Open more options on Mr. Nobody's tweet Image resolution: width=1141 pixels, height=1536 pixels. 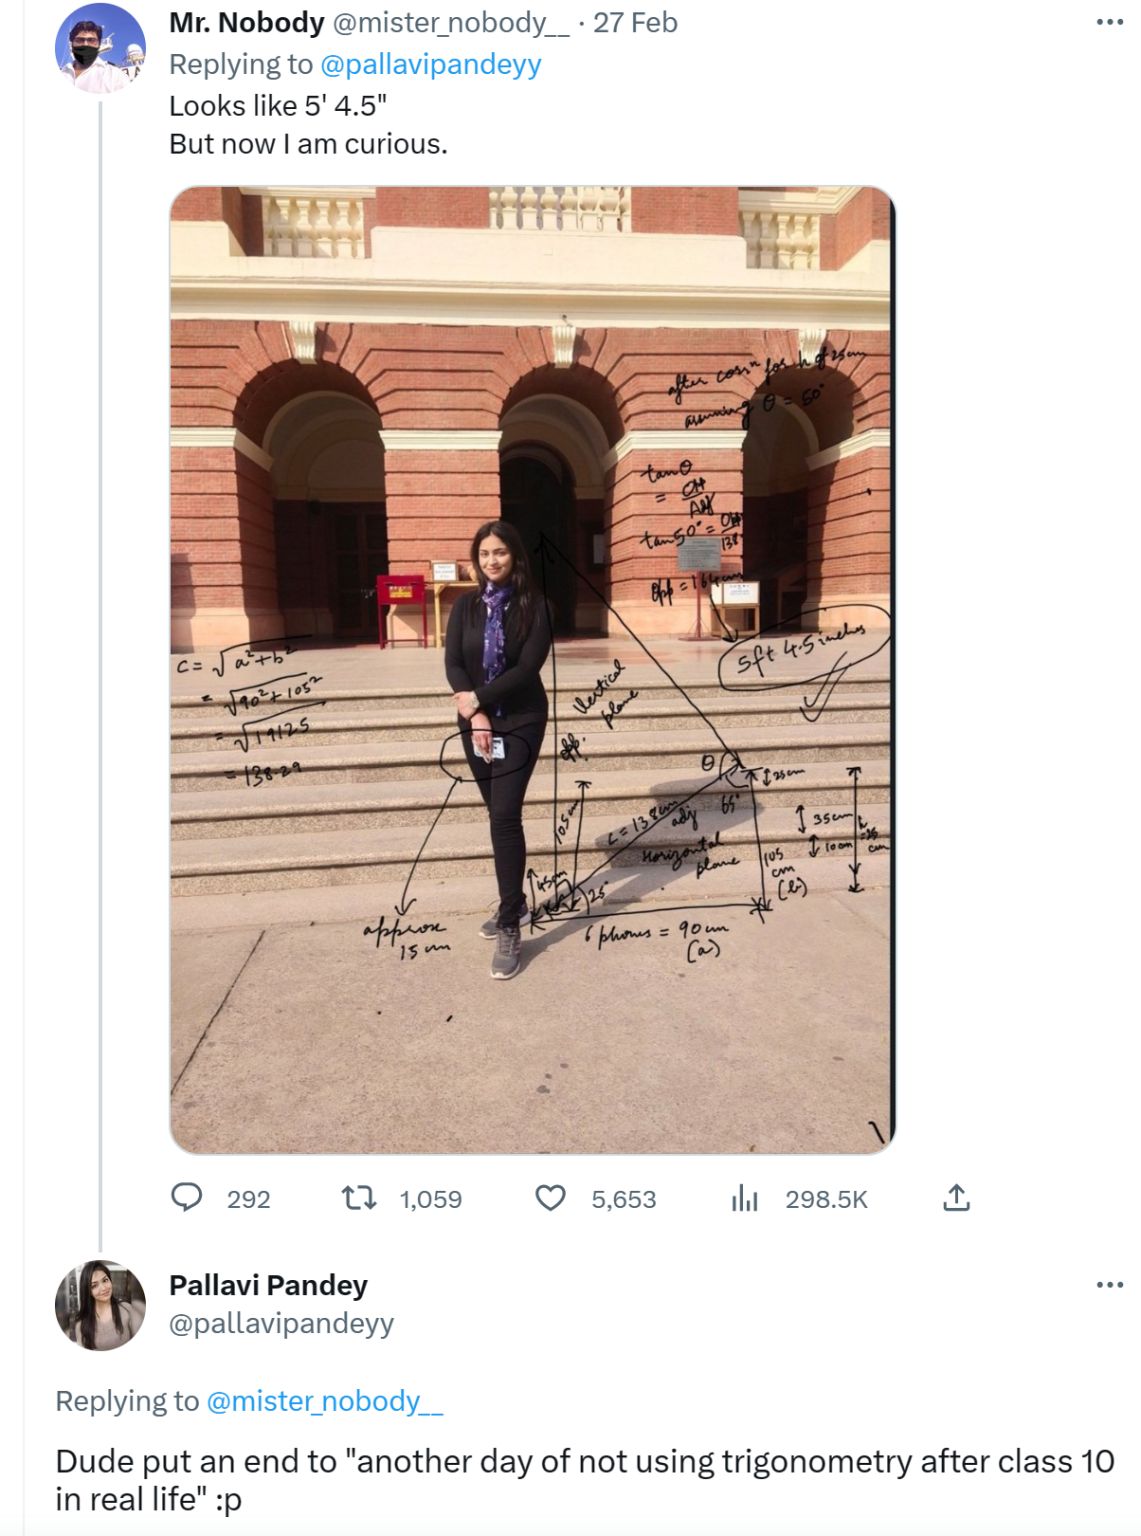pyautogui.click(x=1109, y=22)
